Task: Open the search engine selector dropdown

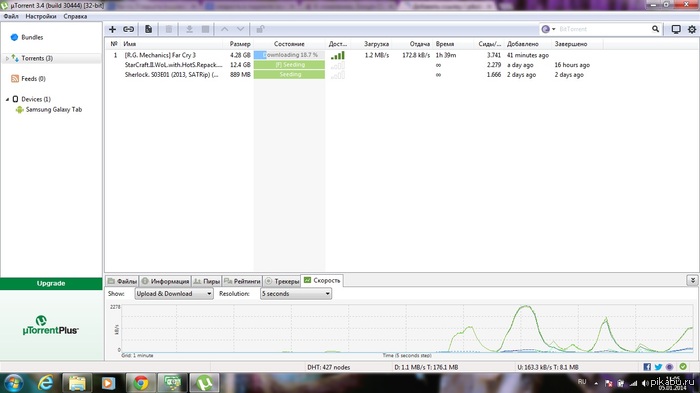Action: (x=548, y=29)
